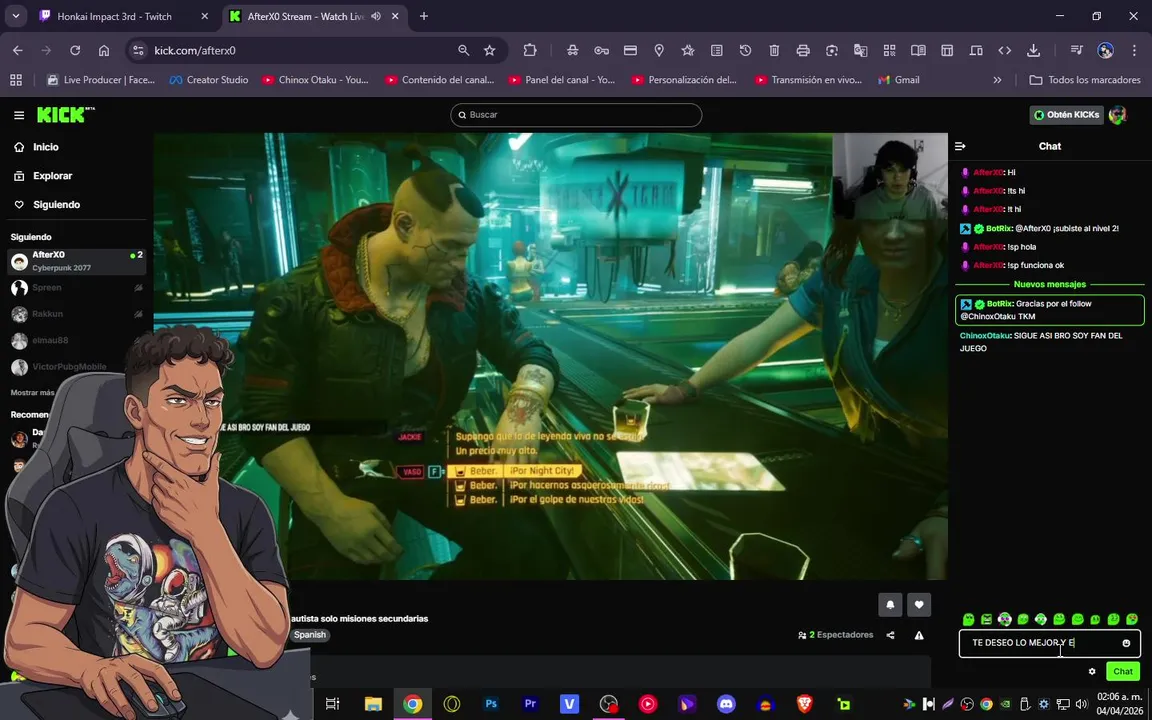Switch to Honkai Impact 3rd Twitch tab
The height and width of the screenshot is (720, 1152).
tap(114, 16)
